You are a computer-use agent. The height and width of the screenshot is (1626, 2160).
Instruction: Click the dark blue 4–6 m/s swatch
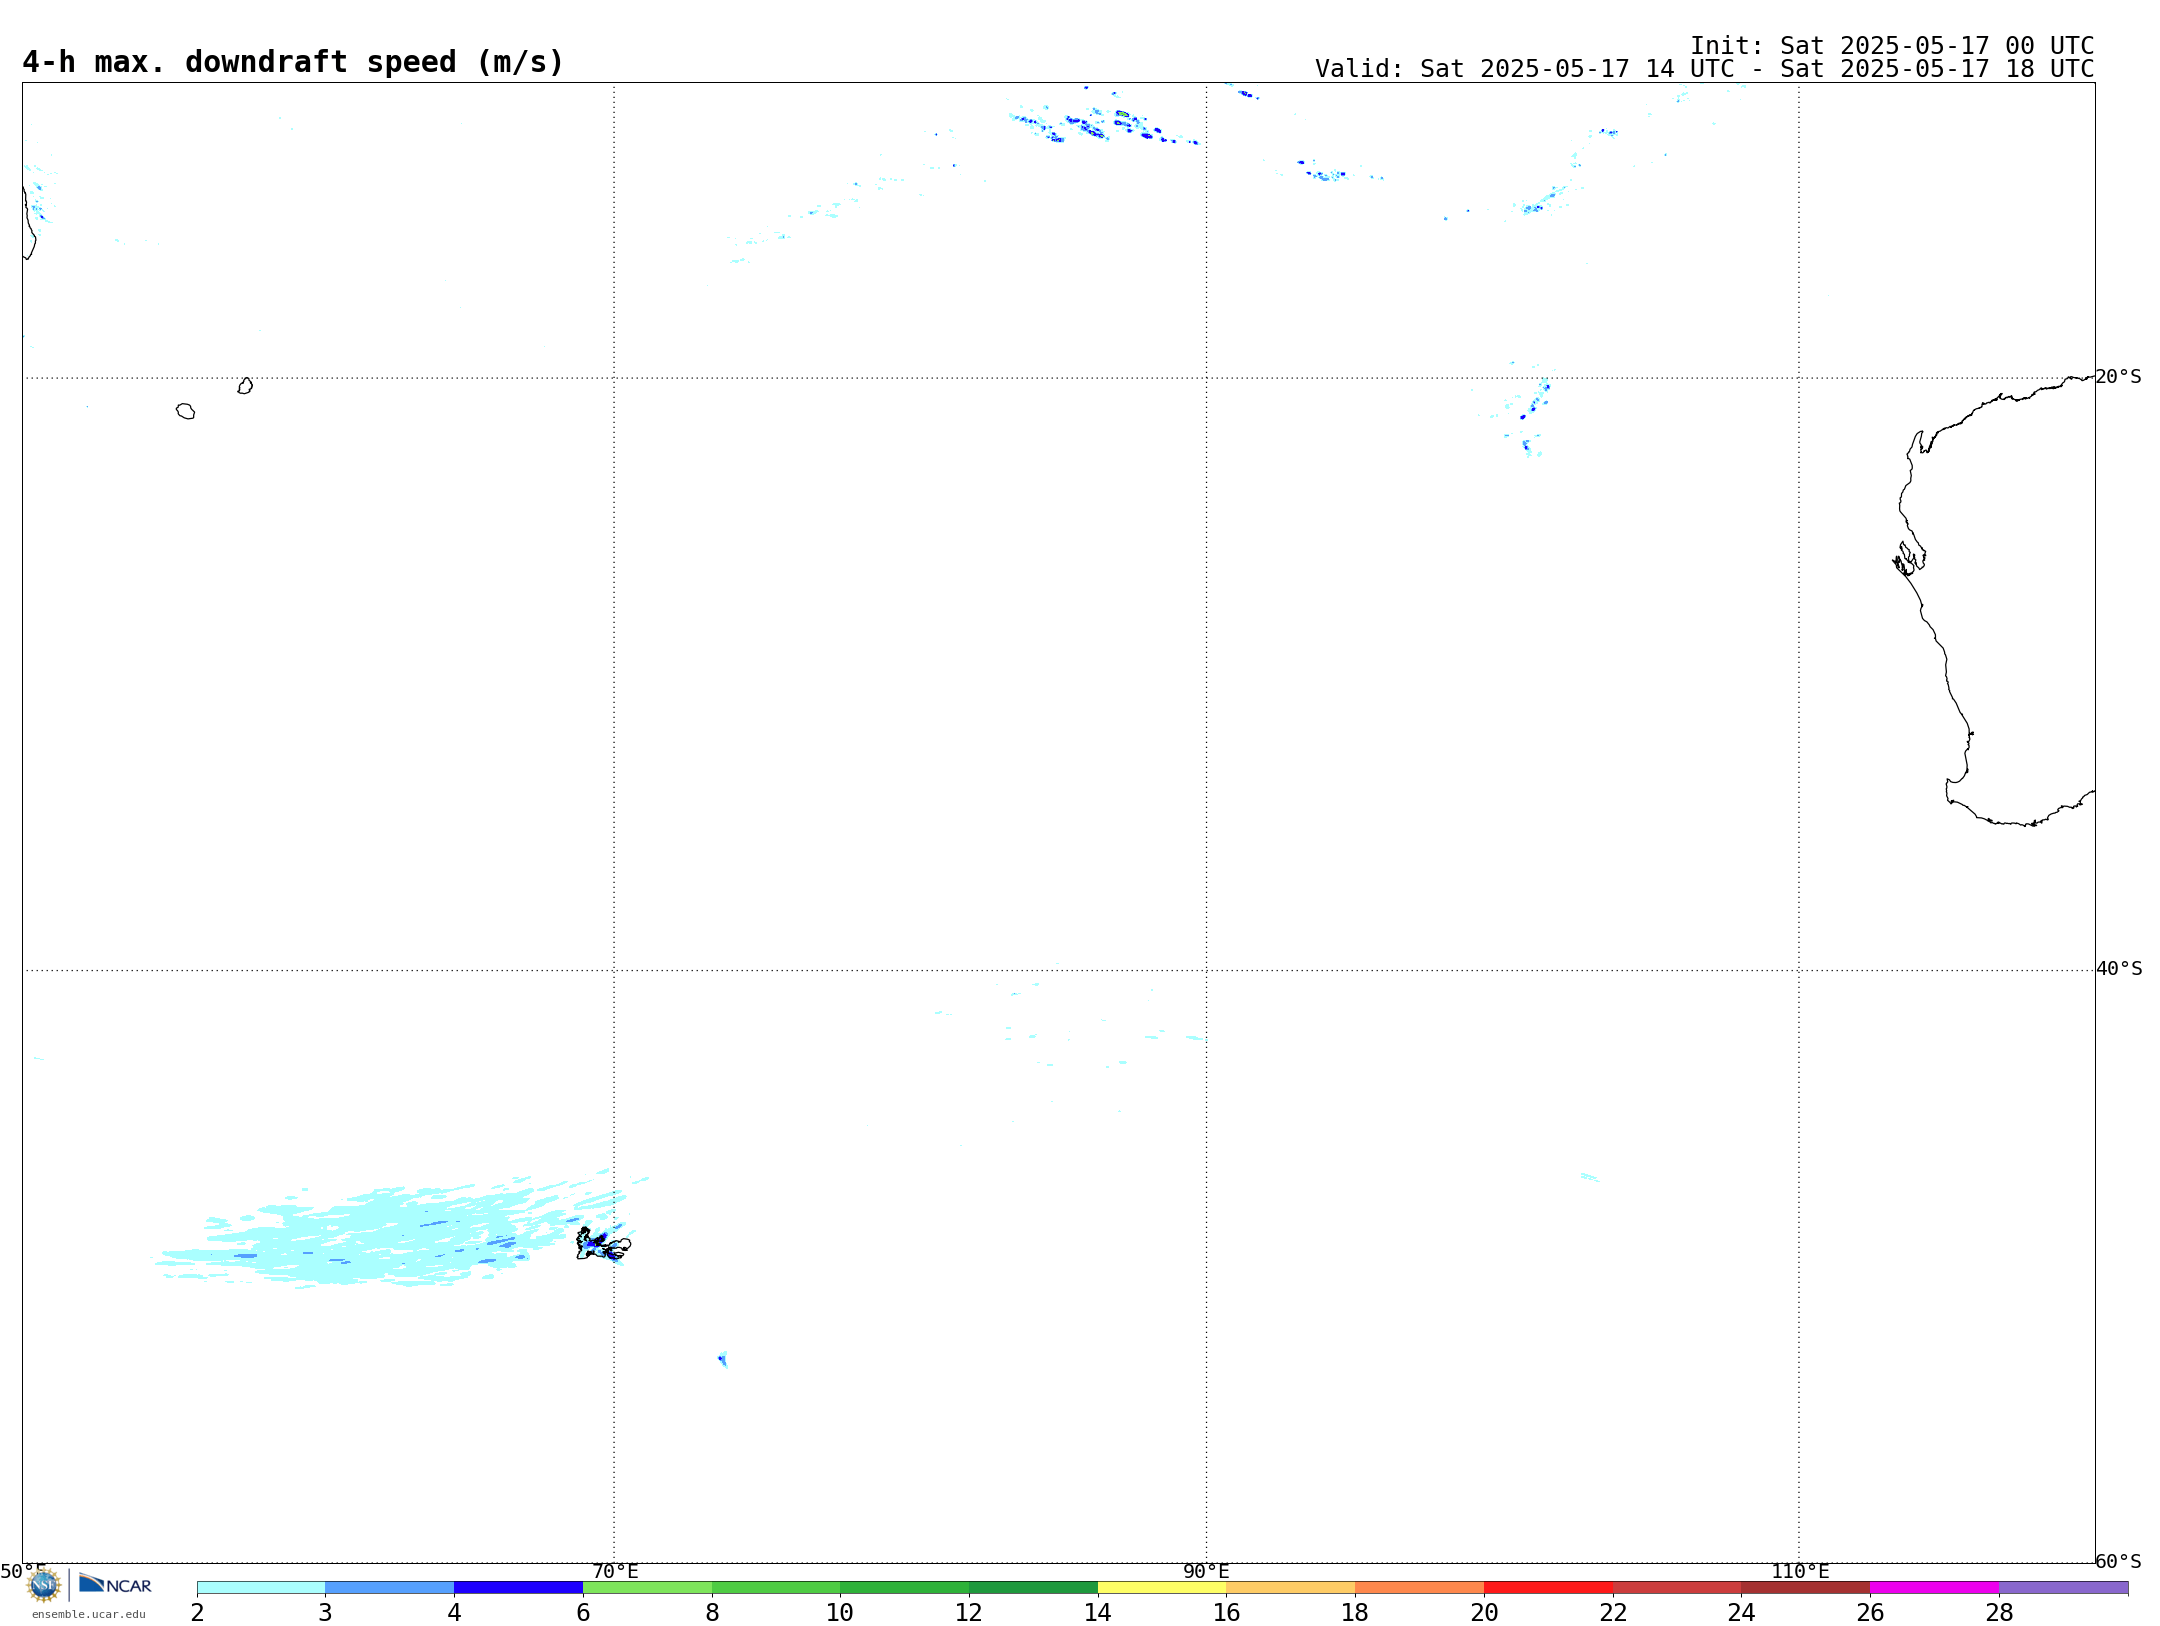coord(518,1588)
